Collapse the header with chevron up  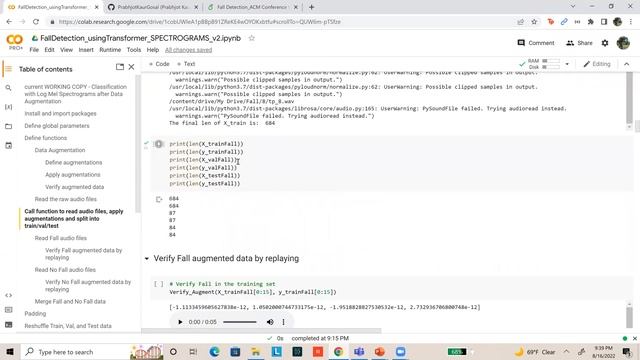tap(627, 64)
